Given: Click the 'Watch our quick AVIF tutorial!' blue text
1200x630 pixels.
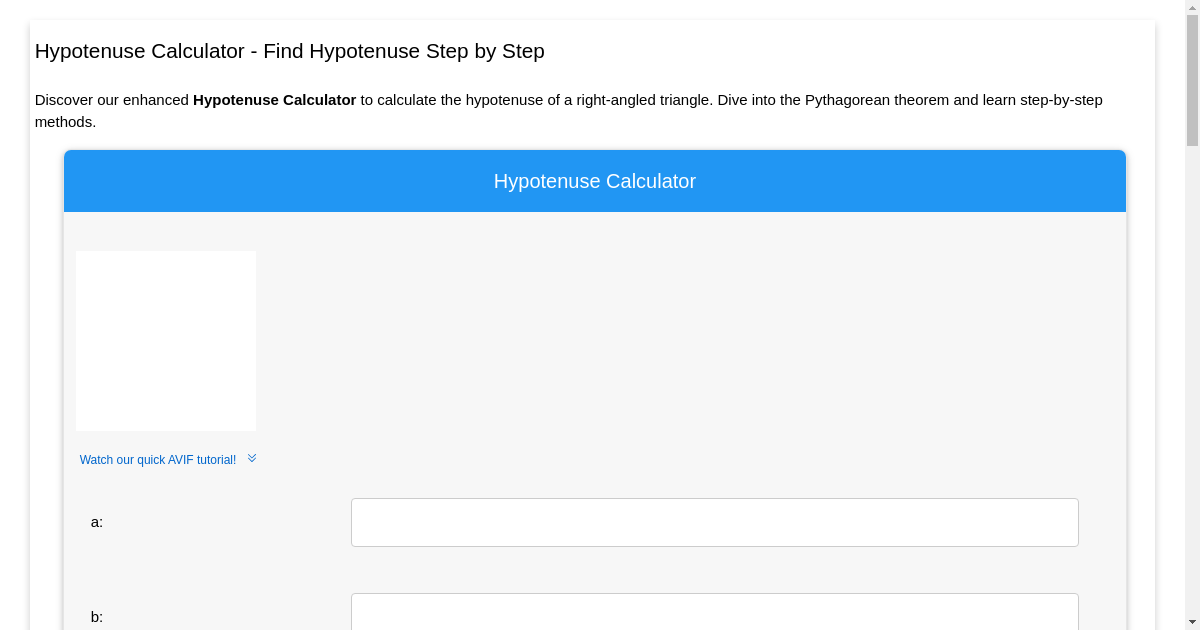Looking at the screenshot, I should coord(158,460).
